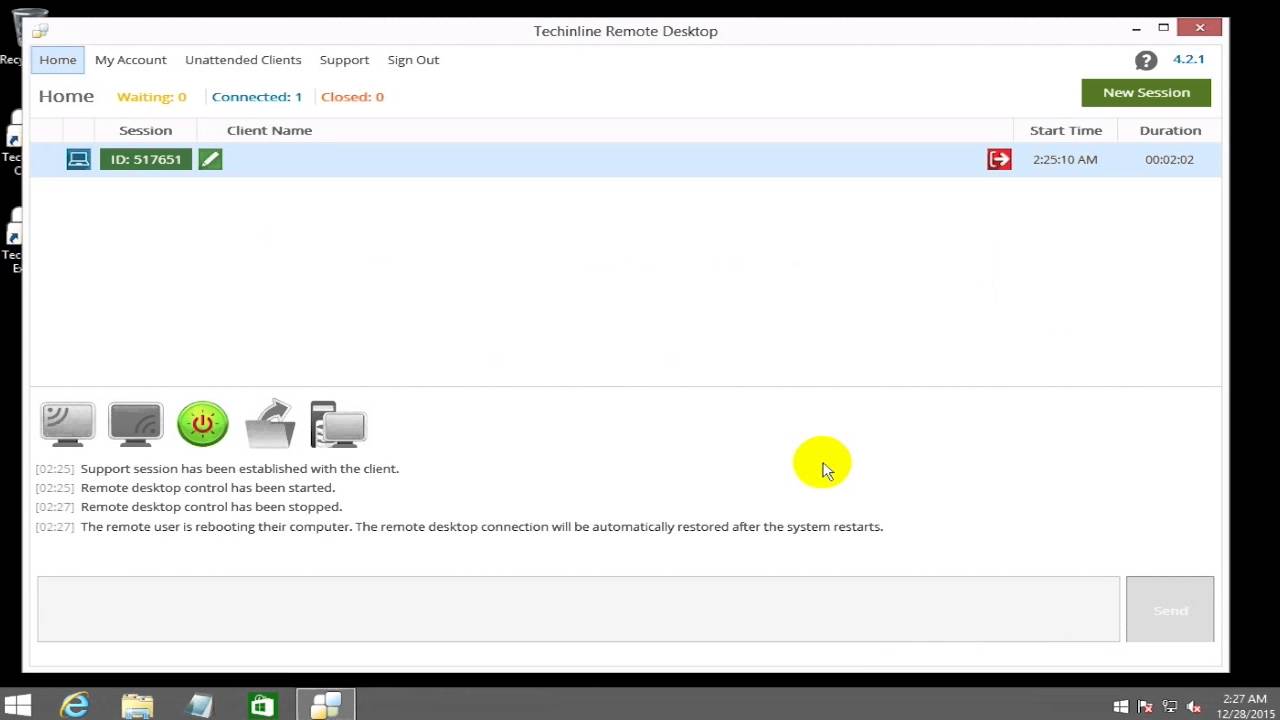The height and width of the screenshot is (720, 1280).
Task: Open the Windows Start button
Action: pyautogui.click(x=18, y=706)
